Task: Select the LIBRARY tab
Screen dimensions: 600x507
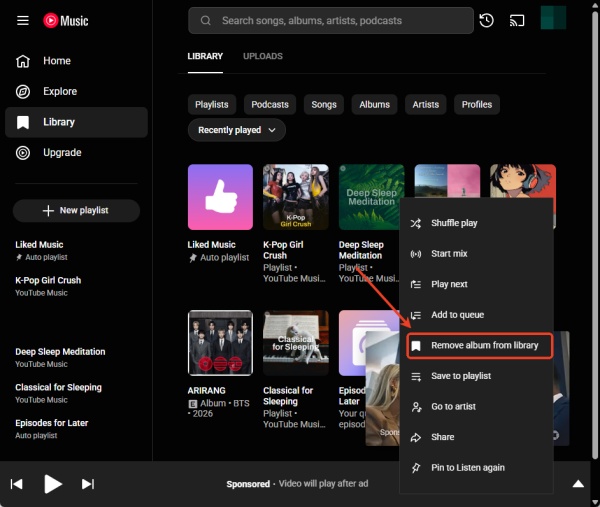Action: tap(205, 56)
